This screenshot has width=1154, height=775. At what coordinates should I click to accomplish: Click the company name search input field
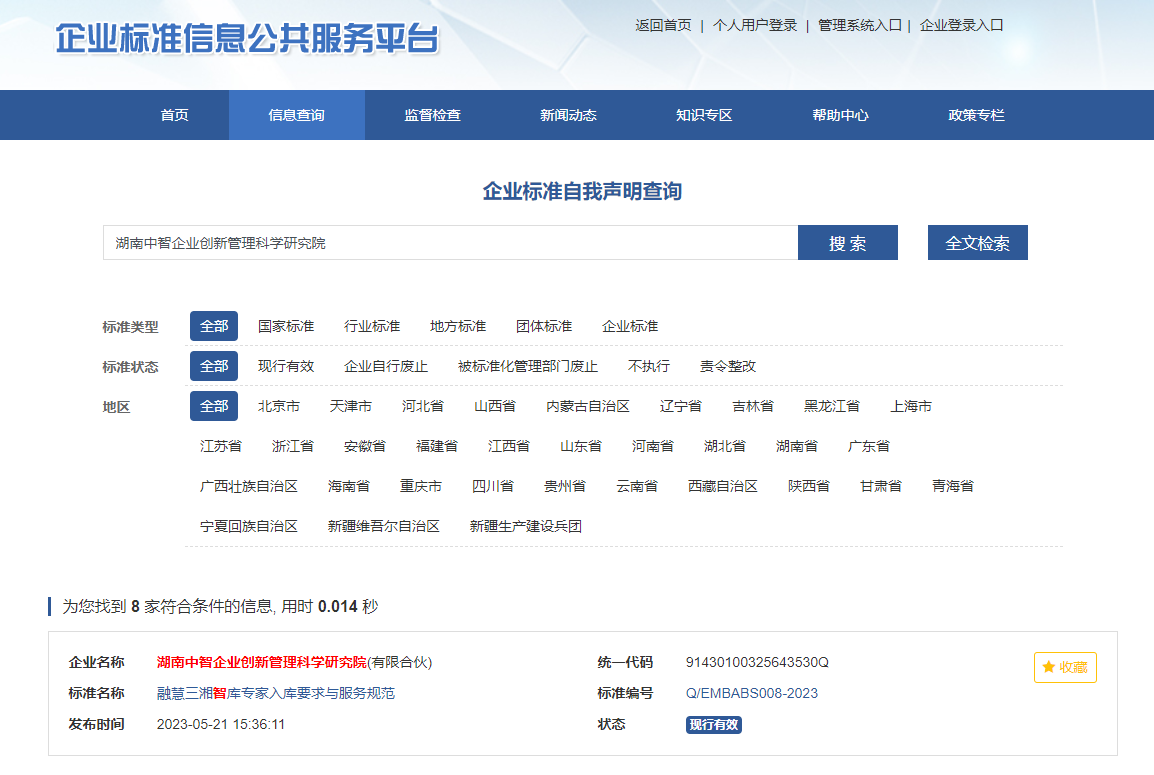coord(450,243)
